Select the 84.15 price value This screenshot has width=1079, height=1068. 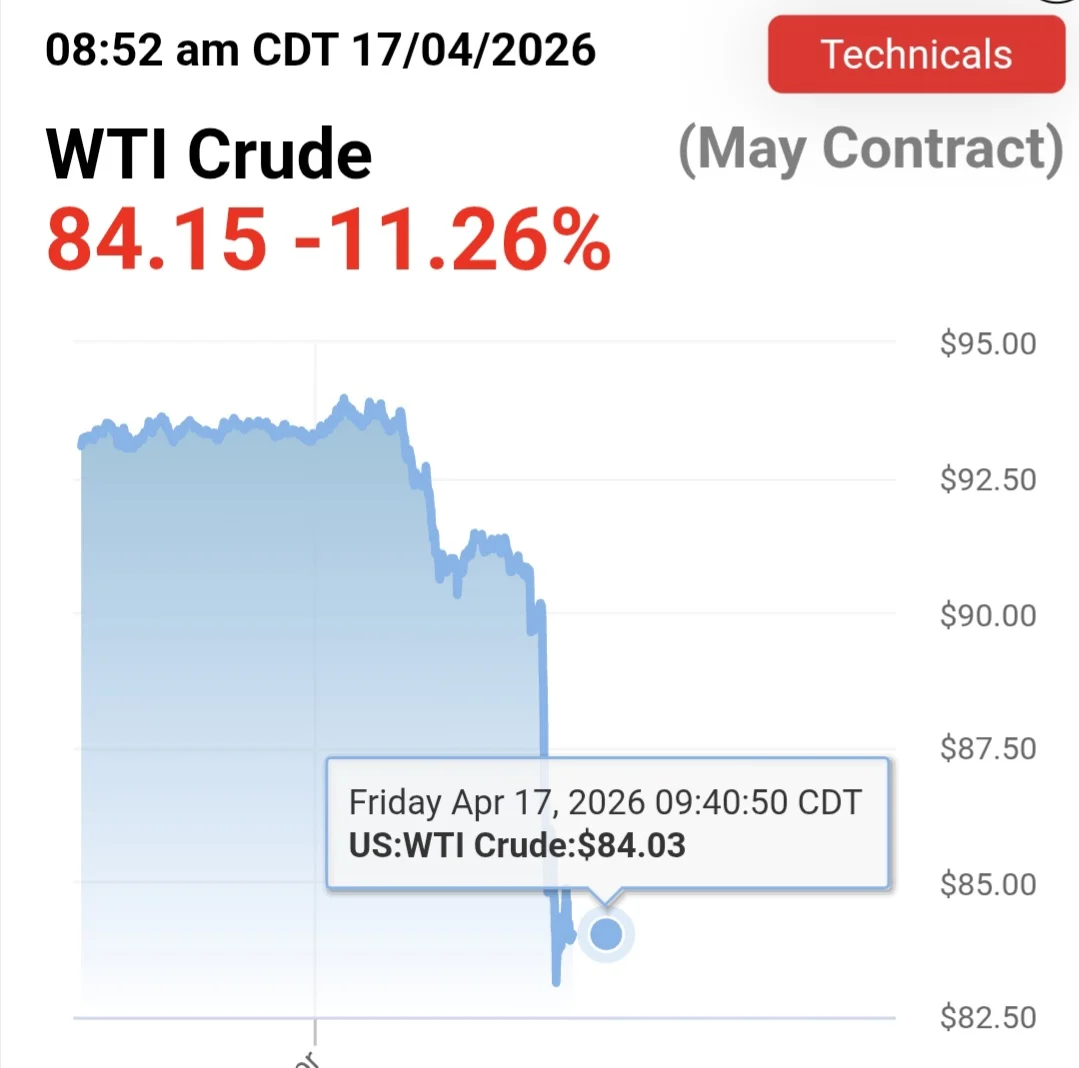(156, 239)
